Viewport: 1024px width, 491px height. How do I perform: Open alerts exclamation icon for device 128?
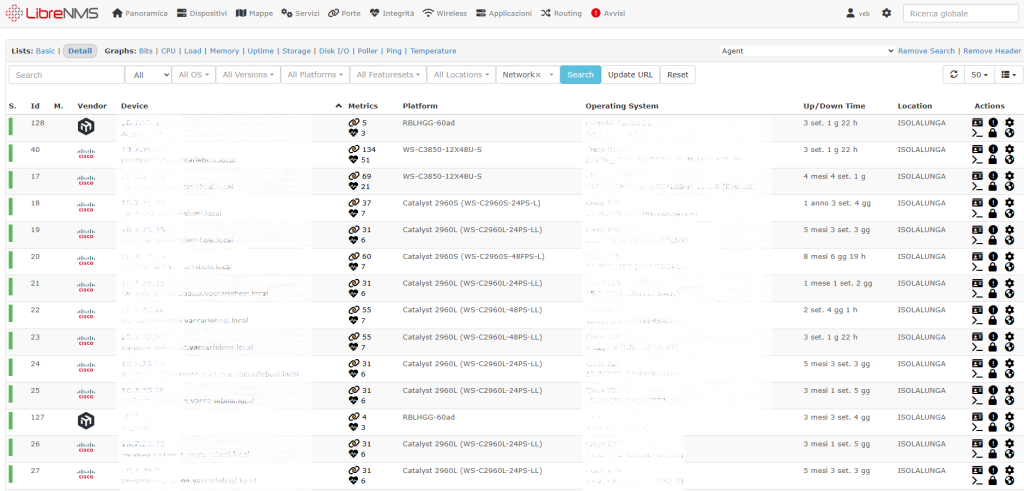click(992, 123)
